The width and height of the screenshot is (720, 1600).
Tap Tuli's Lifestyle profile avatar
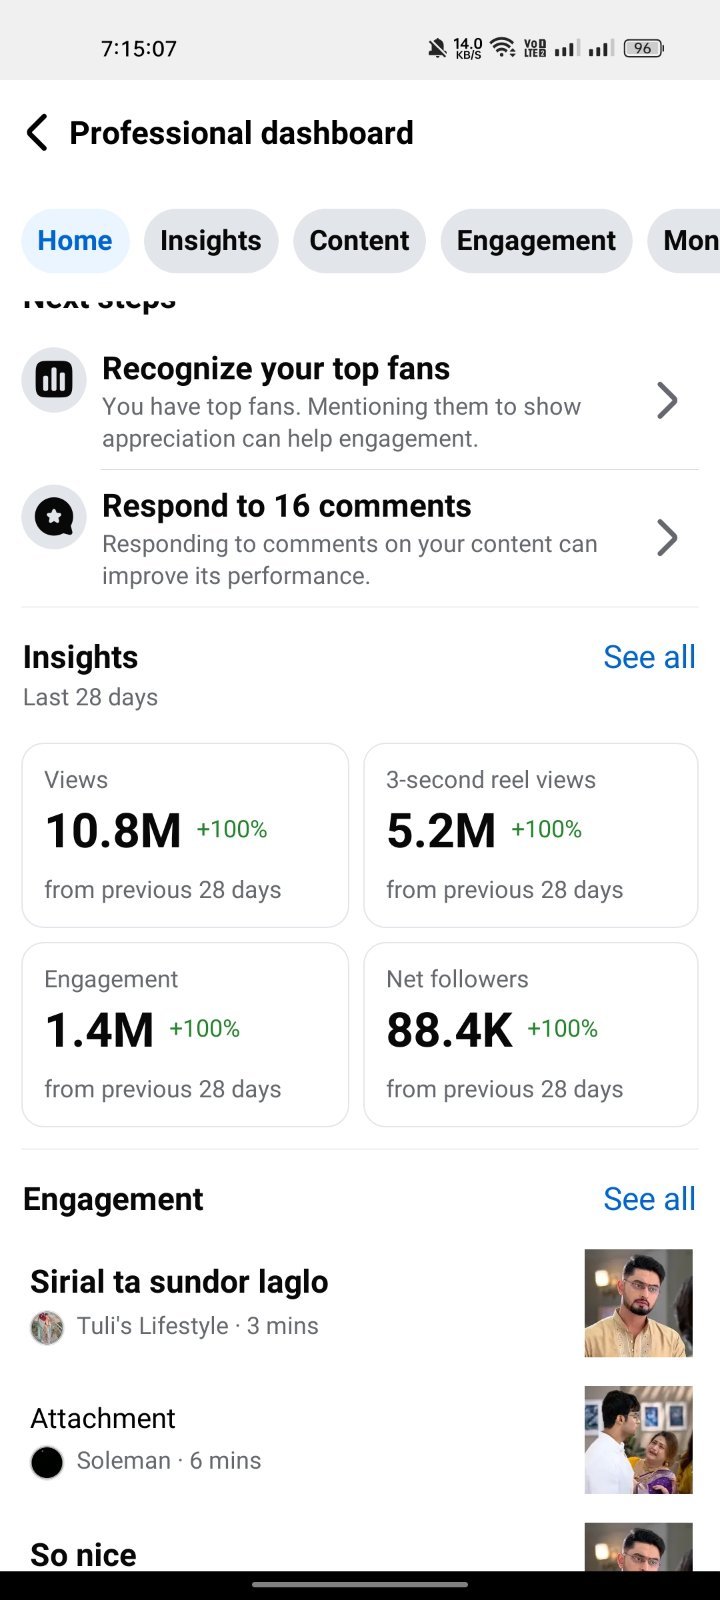pos(47,1327)
